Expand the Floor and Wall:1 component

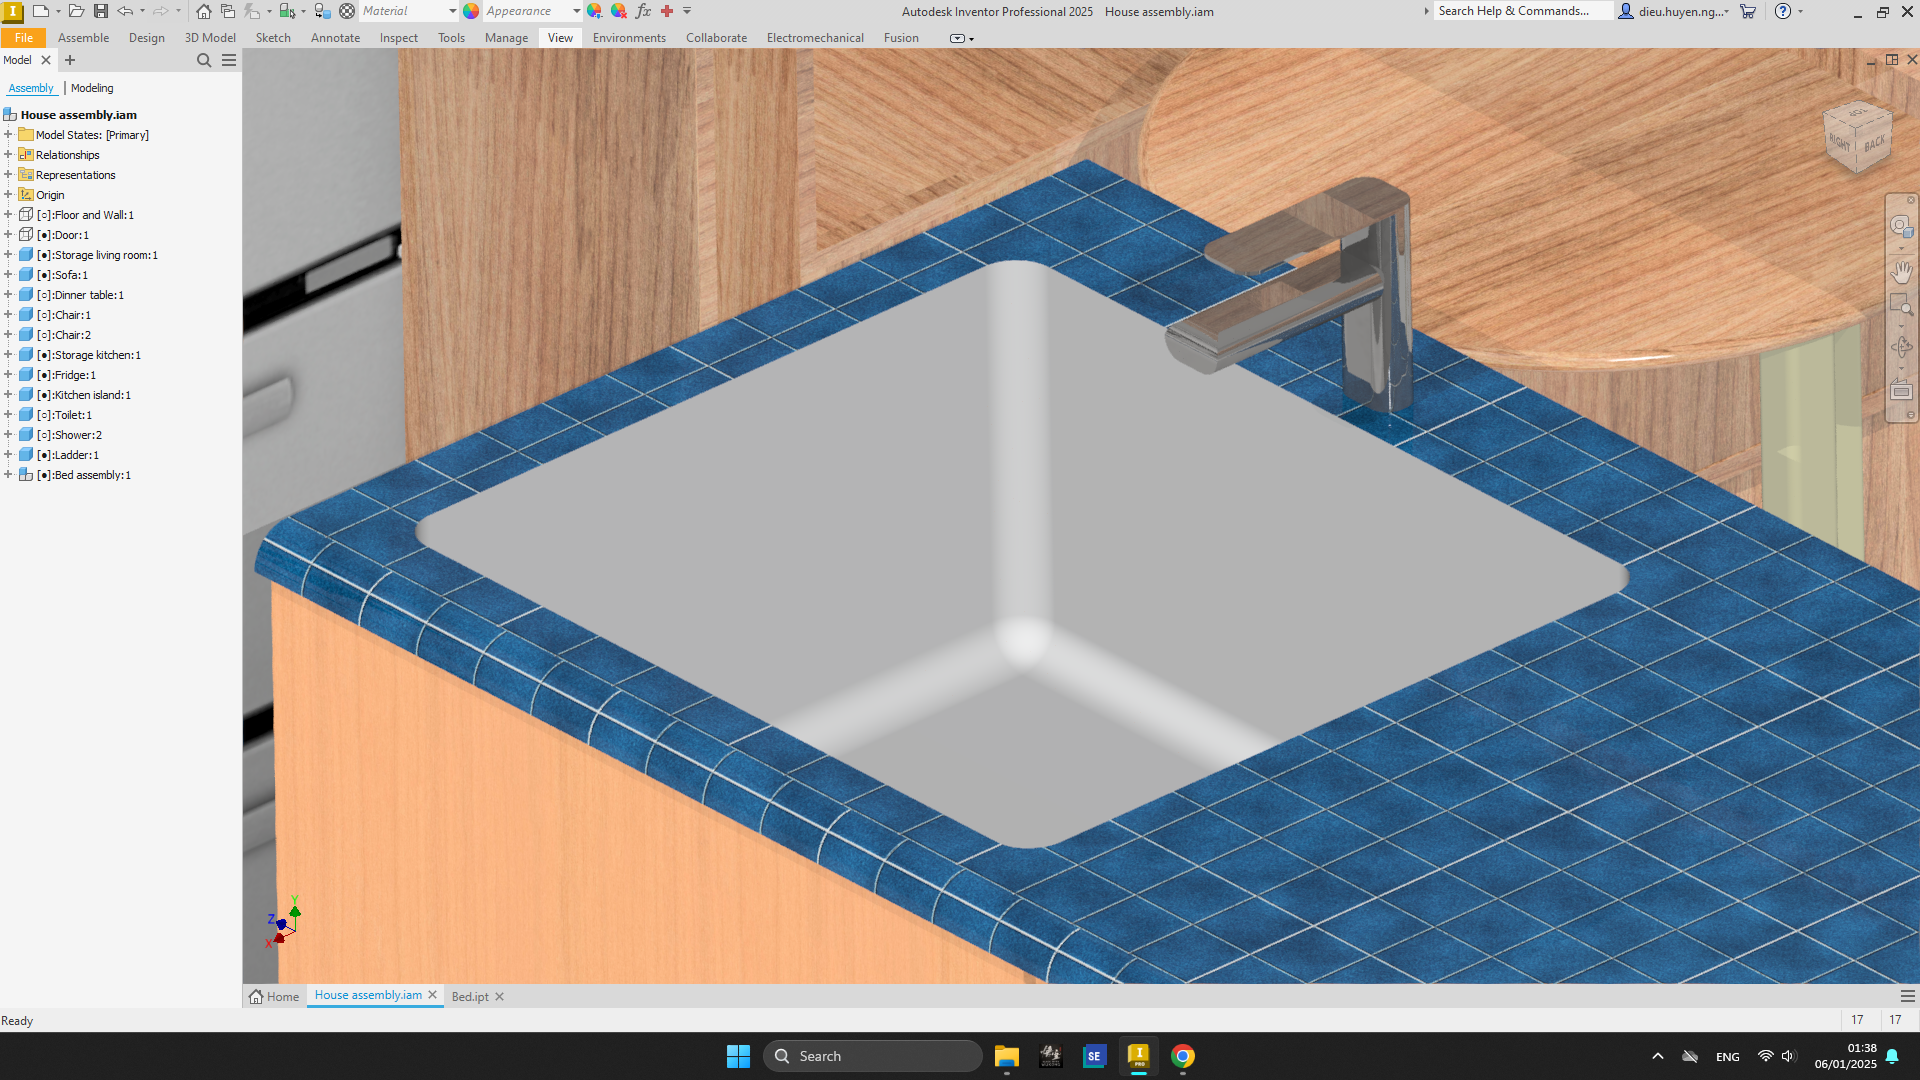[8, 215]
